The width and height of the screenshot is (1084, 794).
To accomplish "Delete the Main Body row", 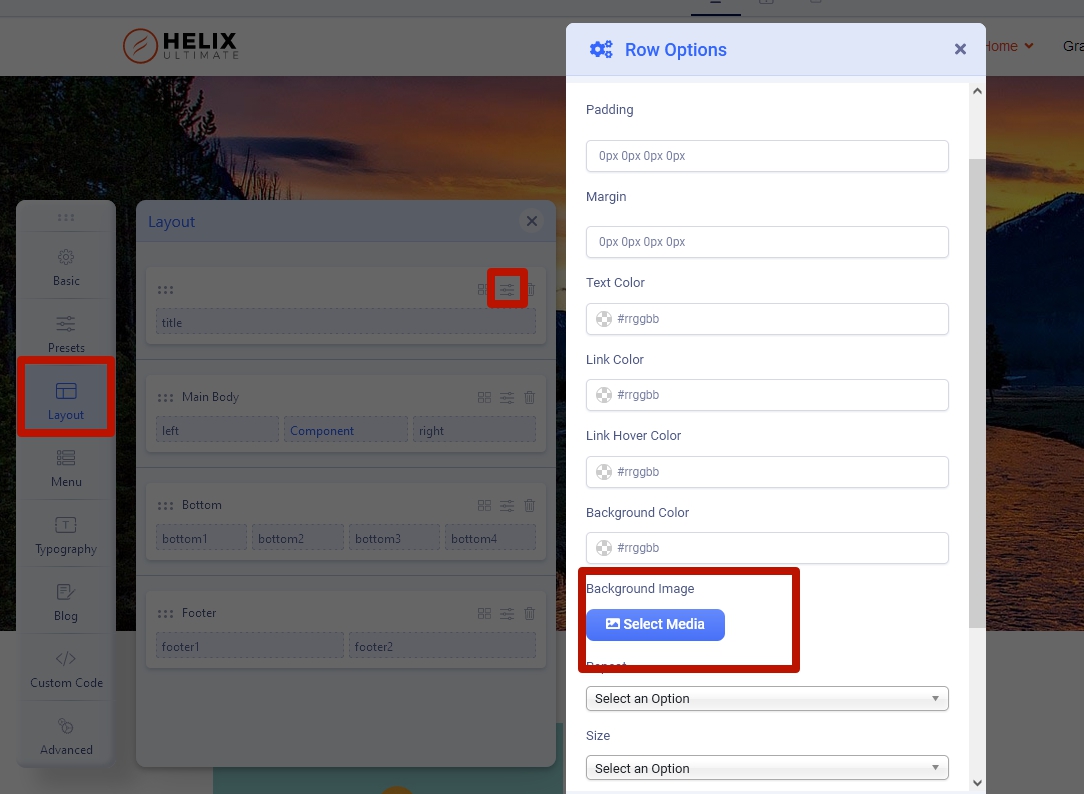I will click(x=530, y=397).
